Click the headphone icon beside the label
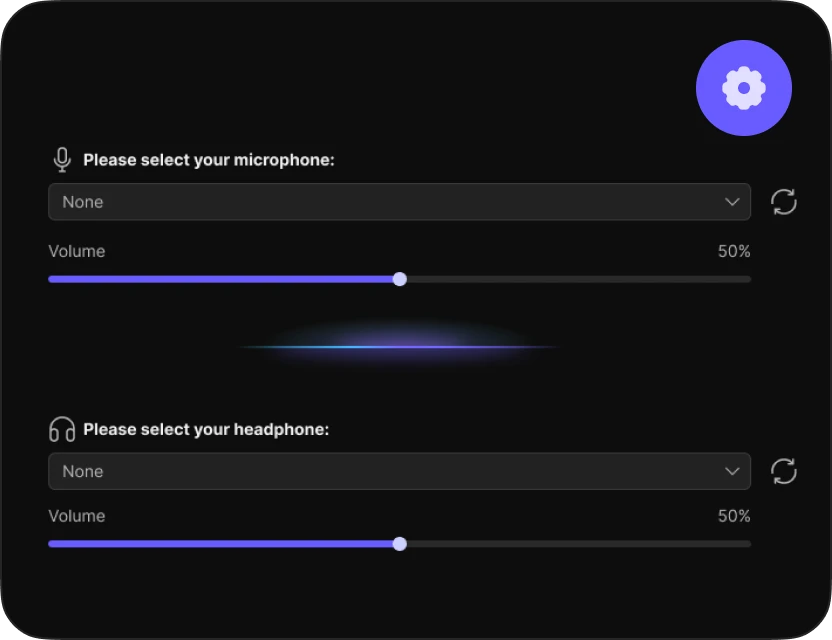Image resolution: width=832 pixels, height=640 pixels. pyautogui.click(x=62, y=430)
